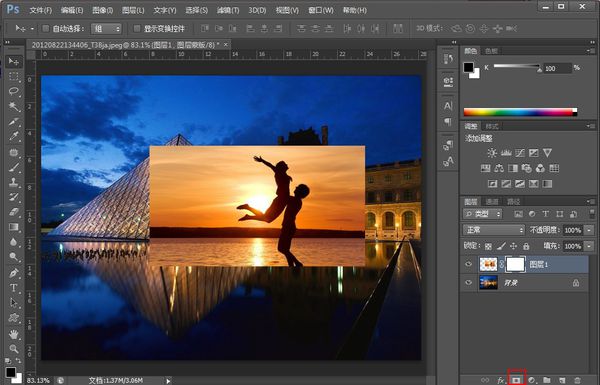Image resolution: width=600 pixels, height=385 pixels.
Task: Select the Magic Wand tool
Action: [x=14, y=106]
